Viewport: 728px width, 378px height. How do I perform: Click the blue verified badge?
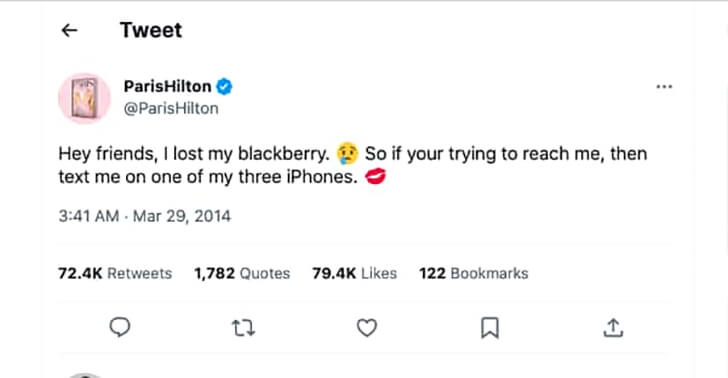[224, 86]
